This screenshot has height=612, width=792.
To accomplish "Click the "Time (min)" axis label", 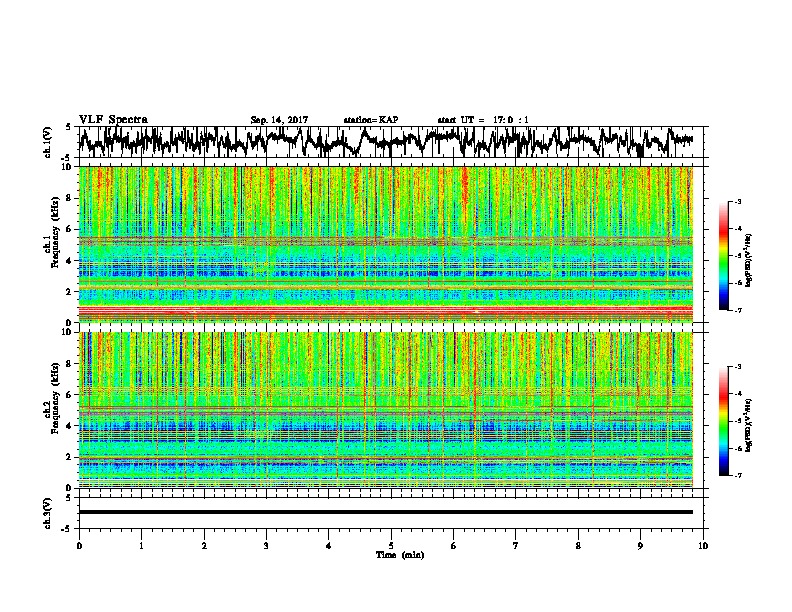I will pos(400,555).
